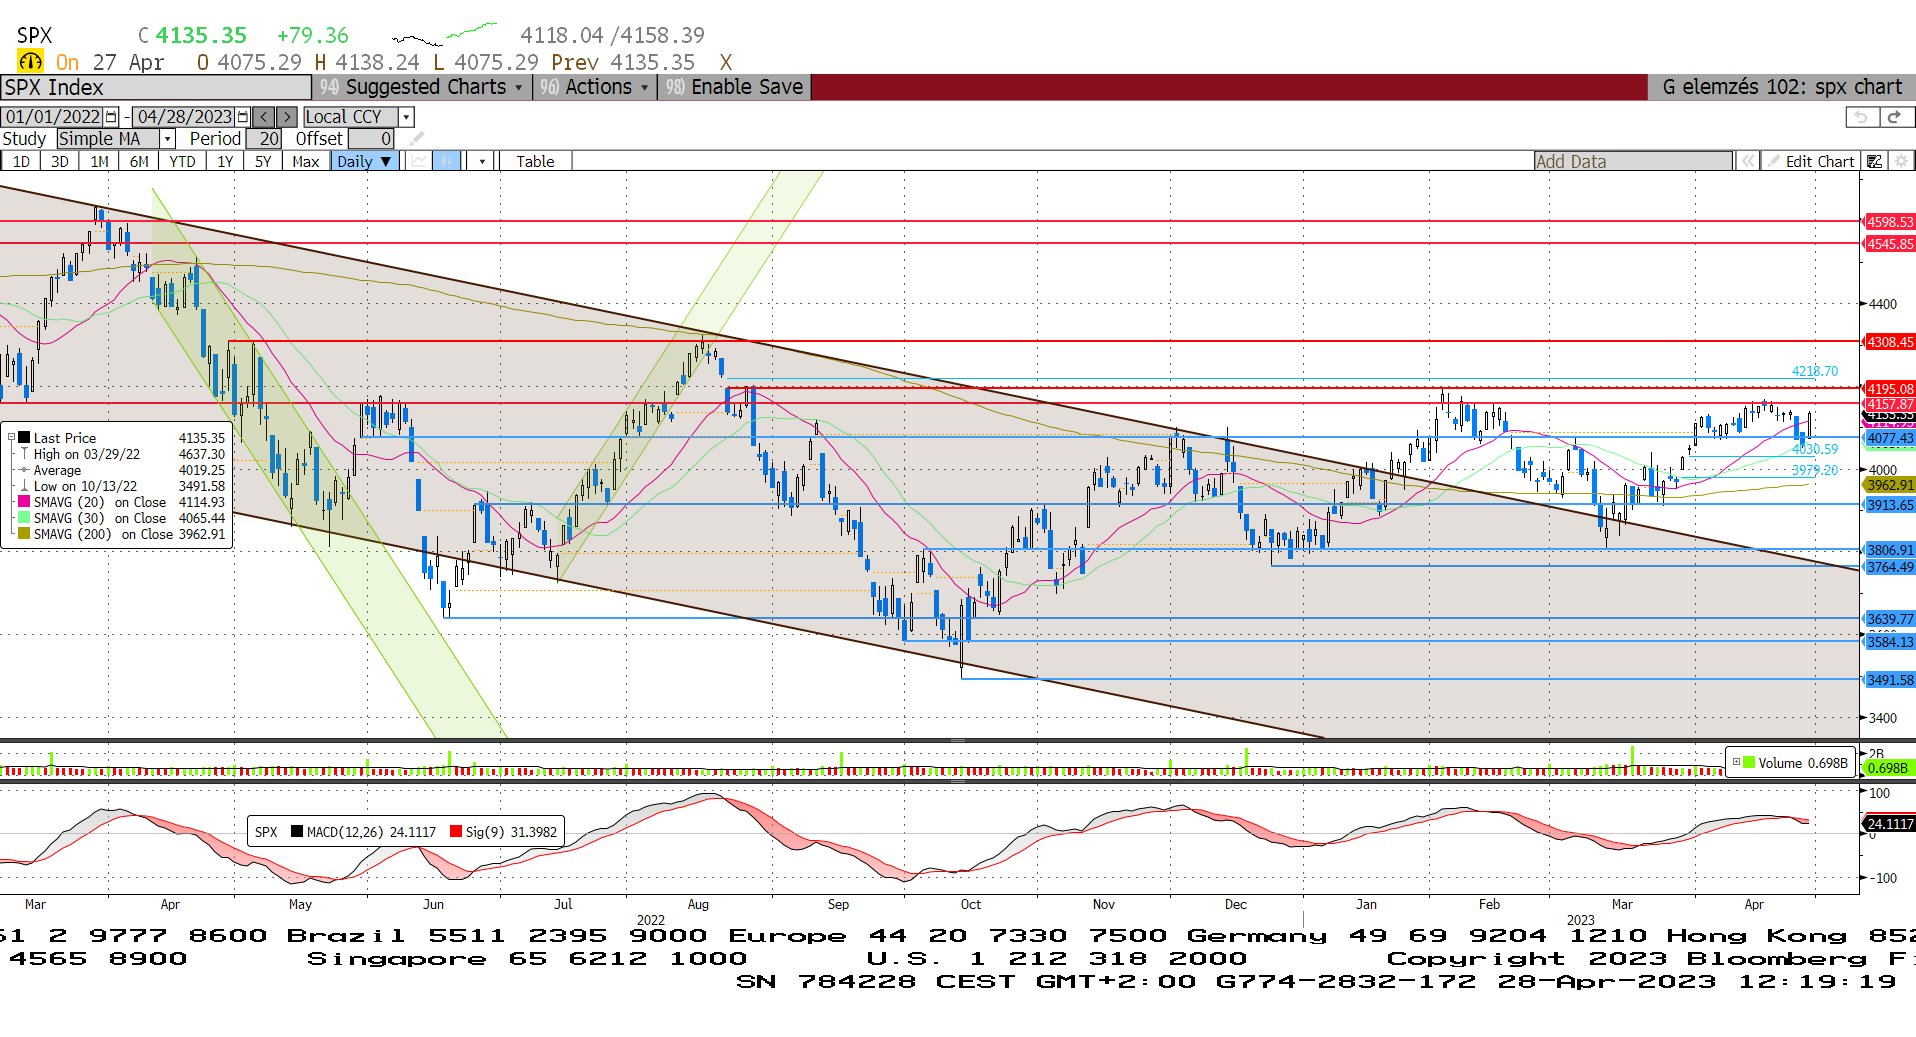
Task: Click the Offset value field
Action: tap(371, 139)
